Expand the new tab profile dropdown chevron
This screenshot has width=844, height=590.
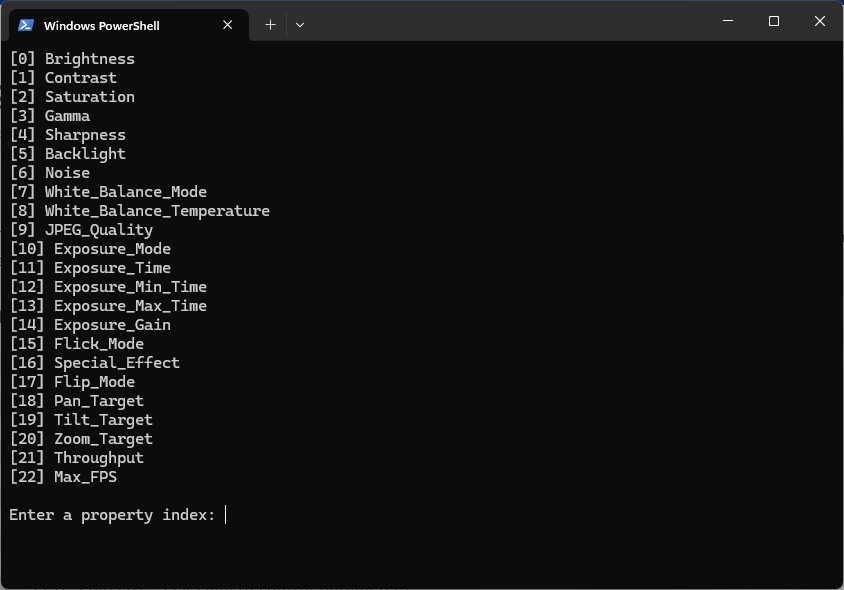299,25
